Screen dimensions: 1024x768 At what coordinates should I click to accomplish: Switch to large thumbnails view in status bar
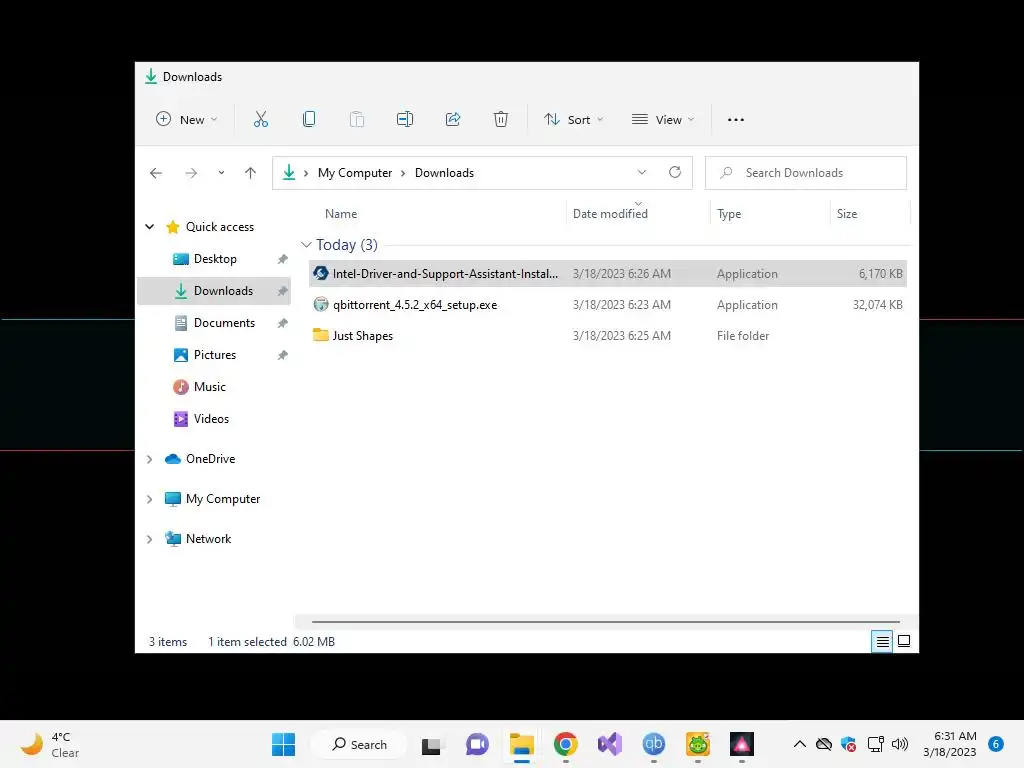tap(904, 641)
